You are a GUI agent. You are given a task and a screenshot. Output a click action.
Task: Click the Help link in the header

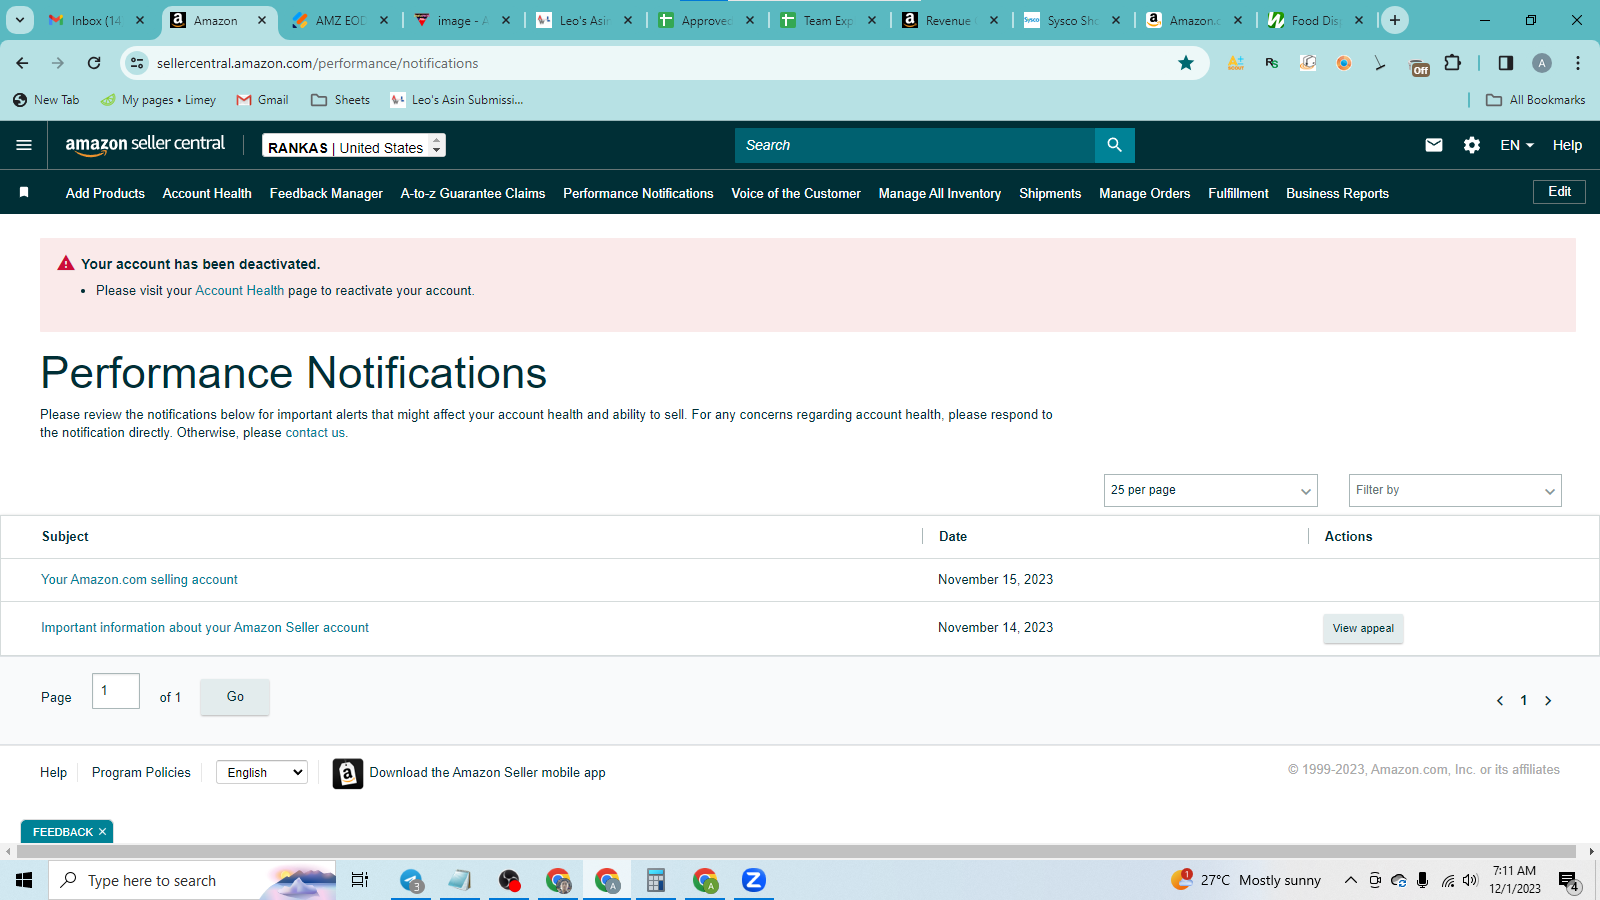tap(1567, 145)
